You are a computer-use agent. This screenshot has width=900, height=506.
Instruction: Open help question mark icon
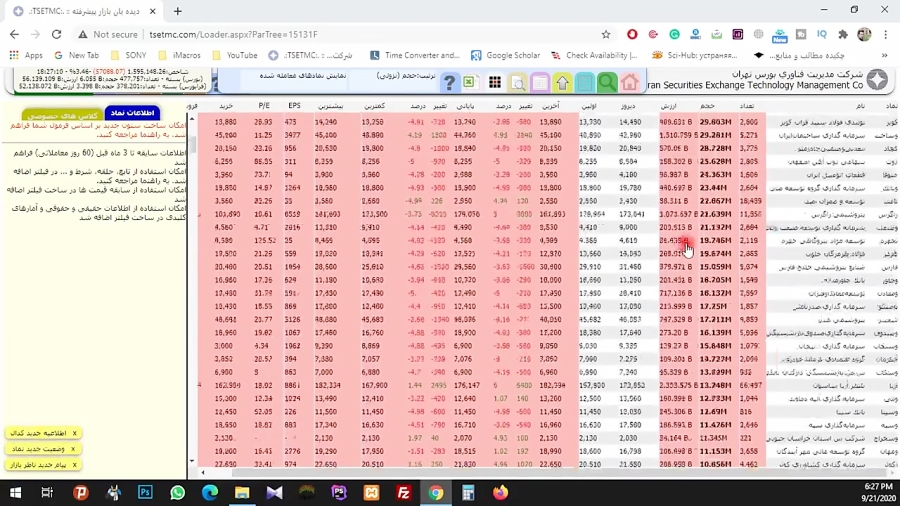click(449, 83)
